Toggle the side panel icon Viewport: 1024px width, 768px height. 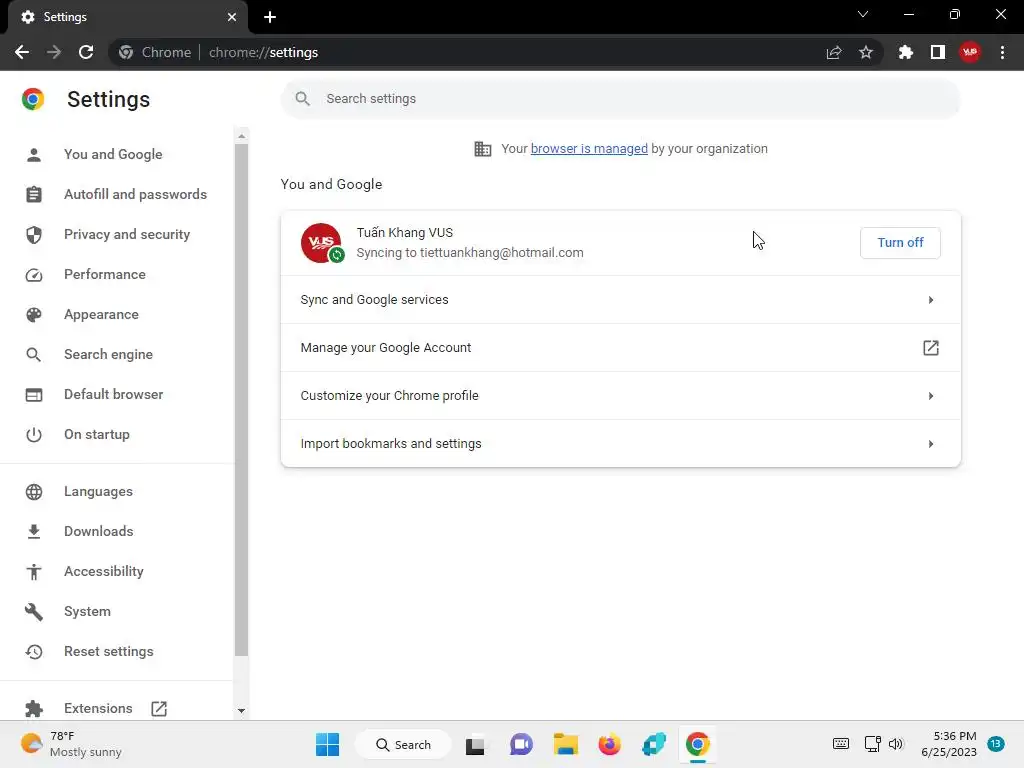pyautogui.click(x=938, y=52)
